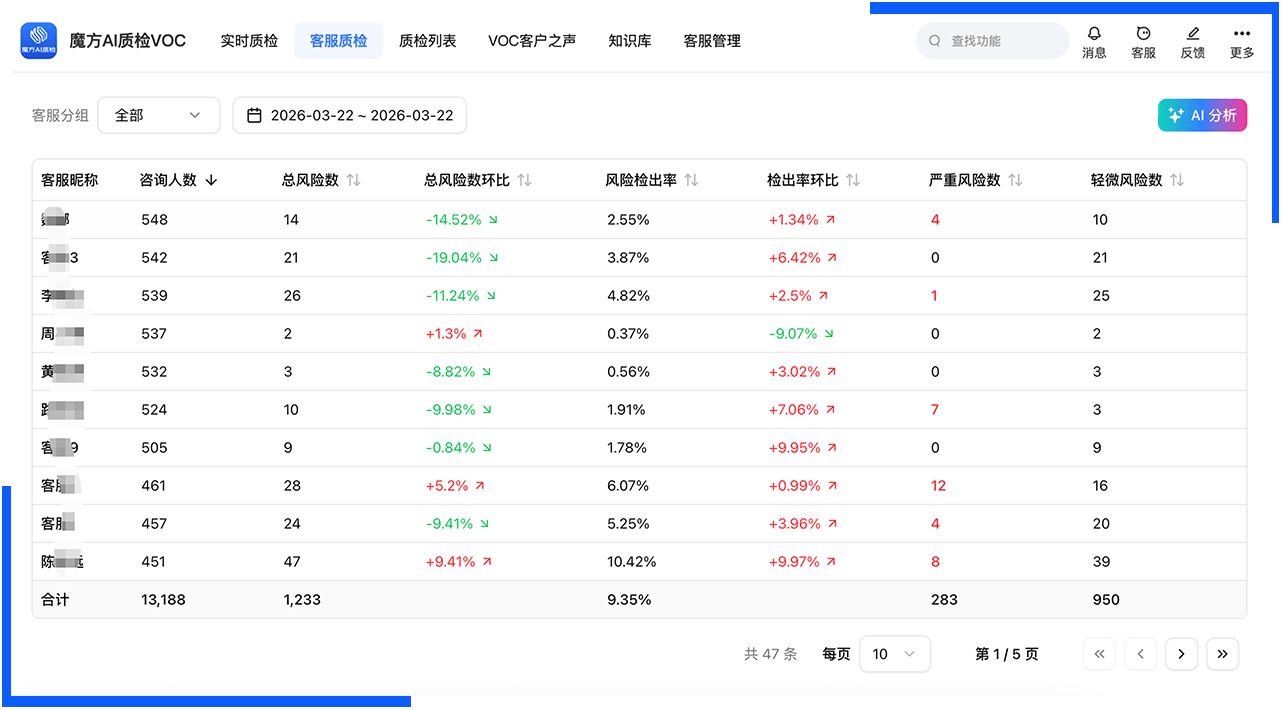Click the AI 分析 button
Image resolution: width=1282 pixels, height=710 pixels.
1202,115
